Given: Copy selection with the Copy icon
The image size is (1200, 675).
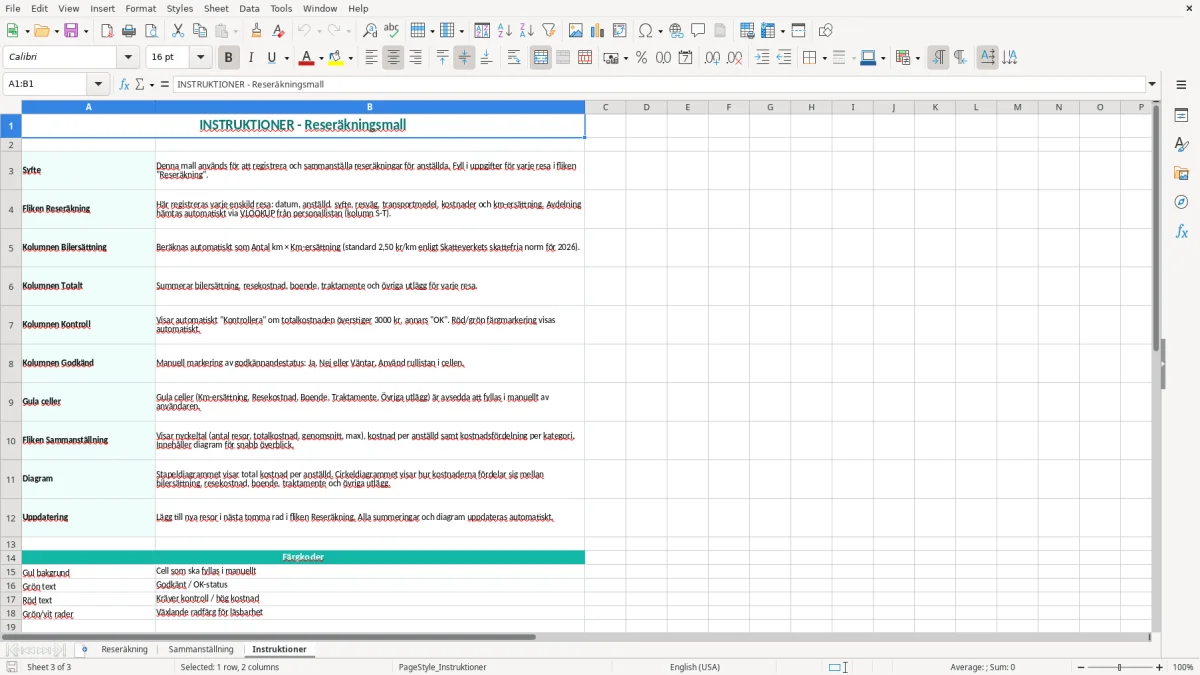Looking at the screenshot, I should click(200, 31).
